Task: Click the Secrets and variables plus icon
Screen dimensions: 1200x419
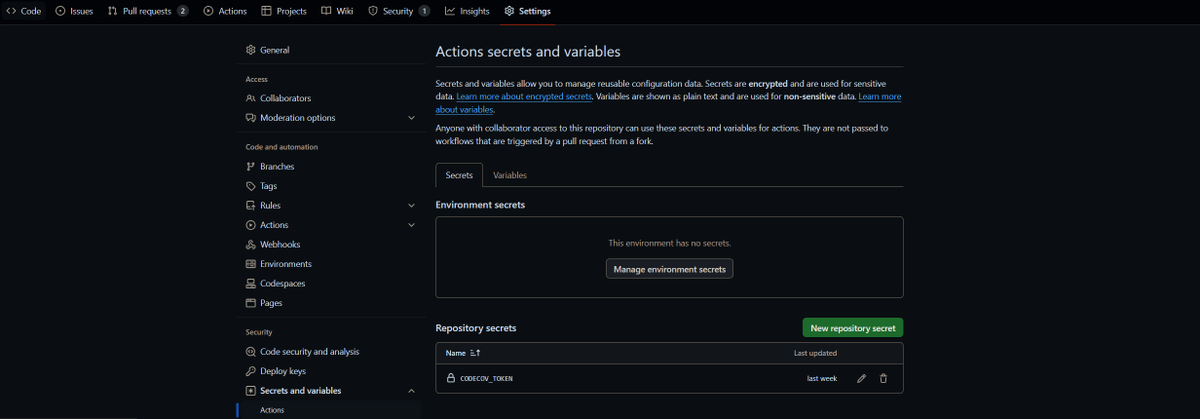Action: pyautogui.click(x=250, y=391)
